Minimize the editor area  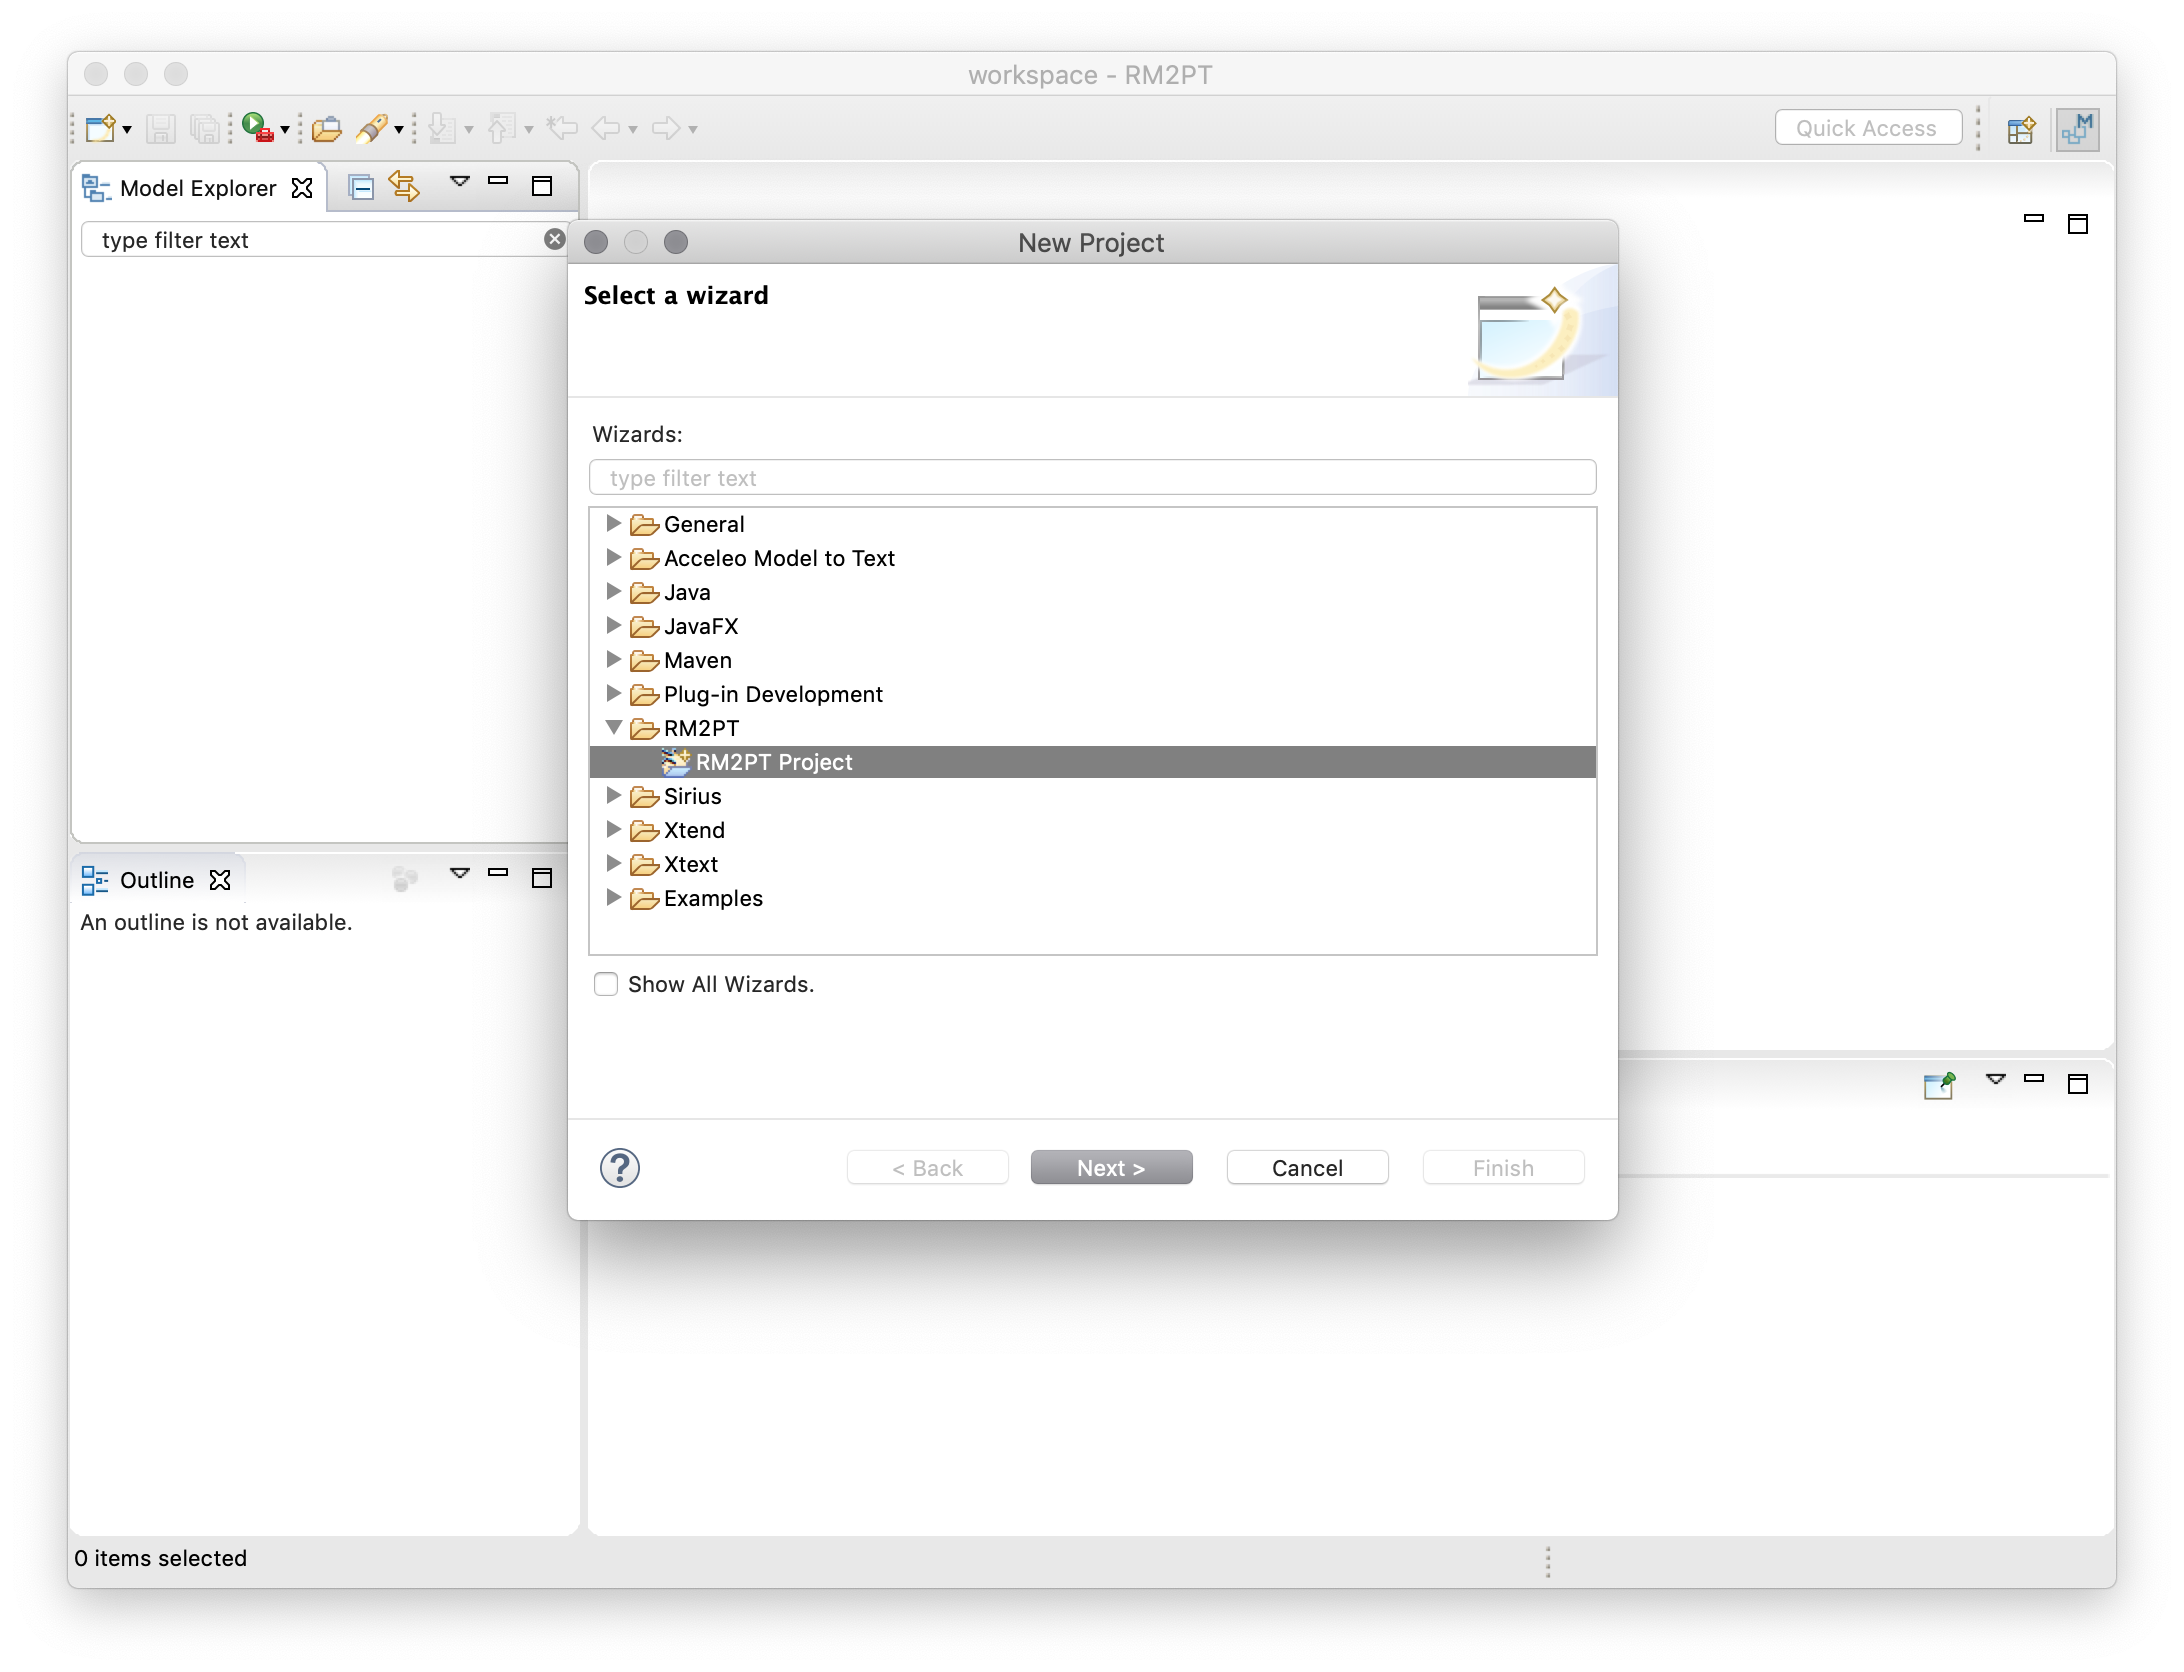[x=2034, y=218]
